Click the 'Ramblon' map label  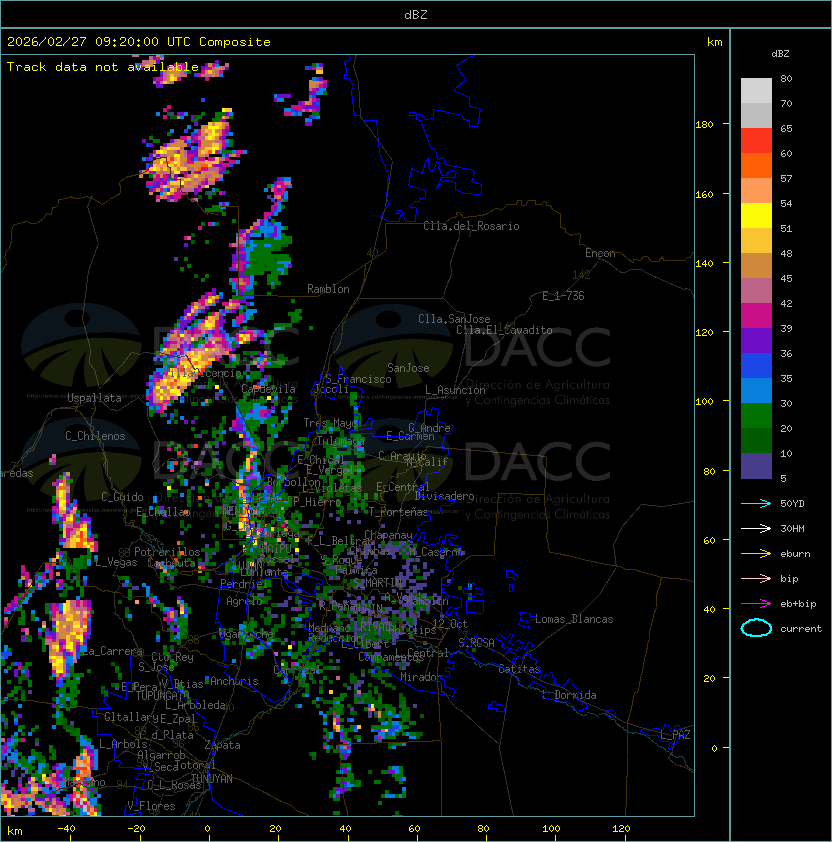coord(328,289)
